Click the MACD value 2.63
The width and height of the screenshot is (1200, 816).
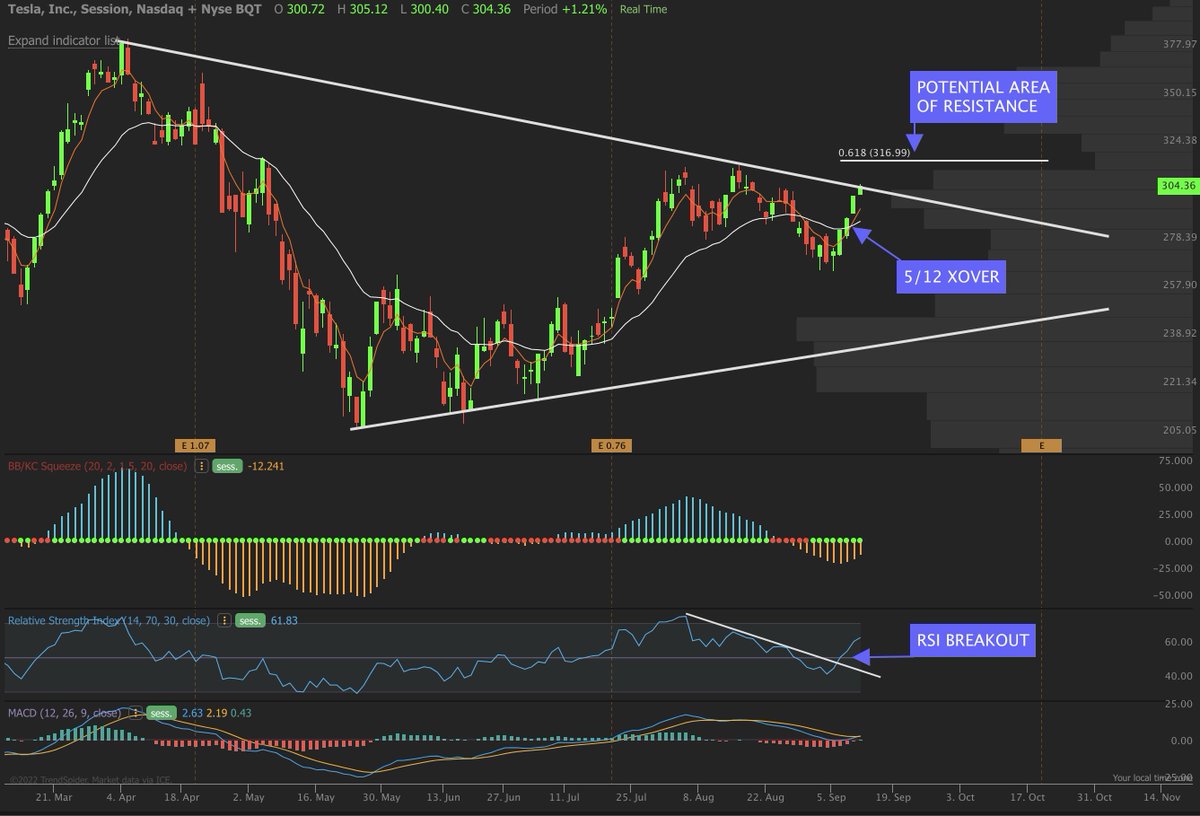(x=194, y=713)
